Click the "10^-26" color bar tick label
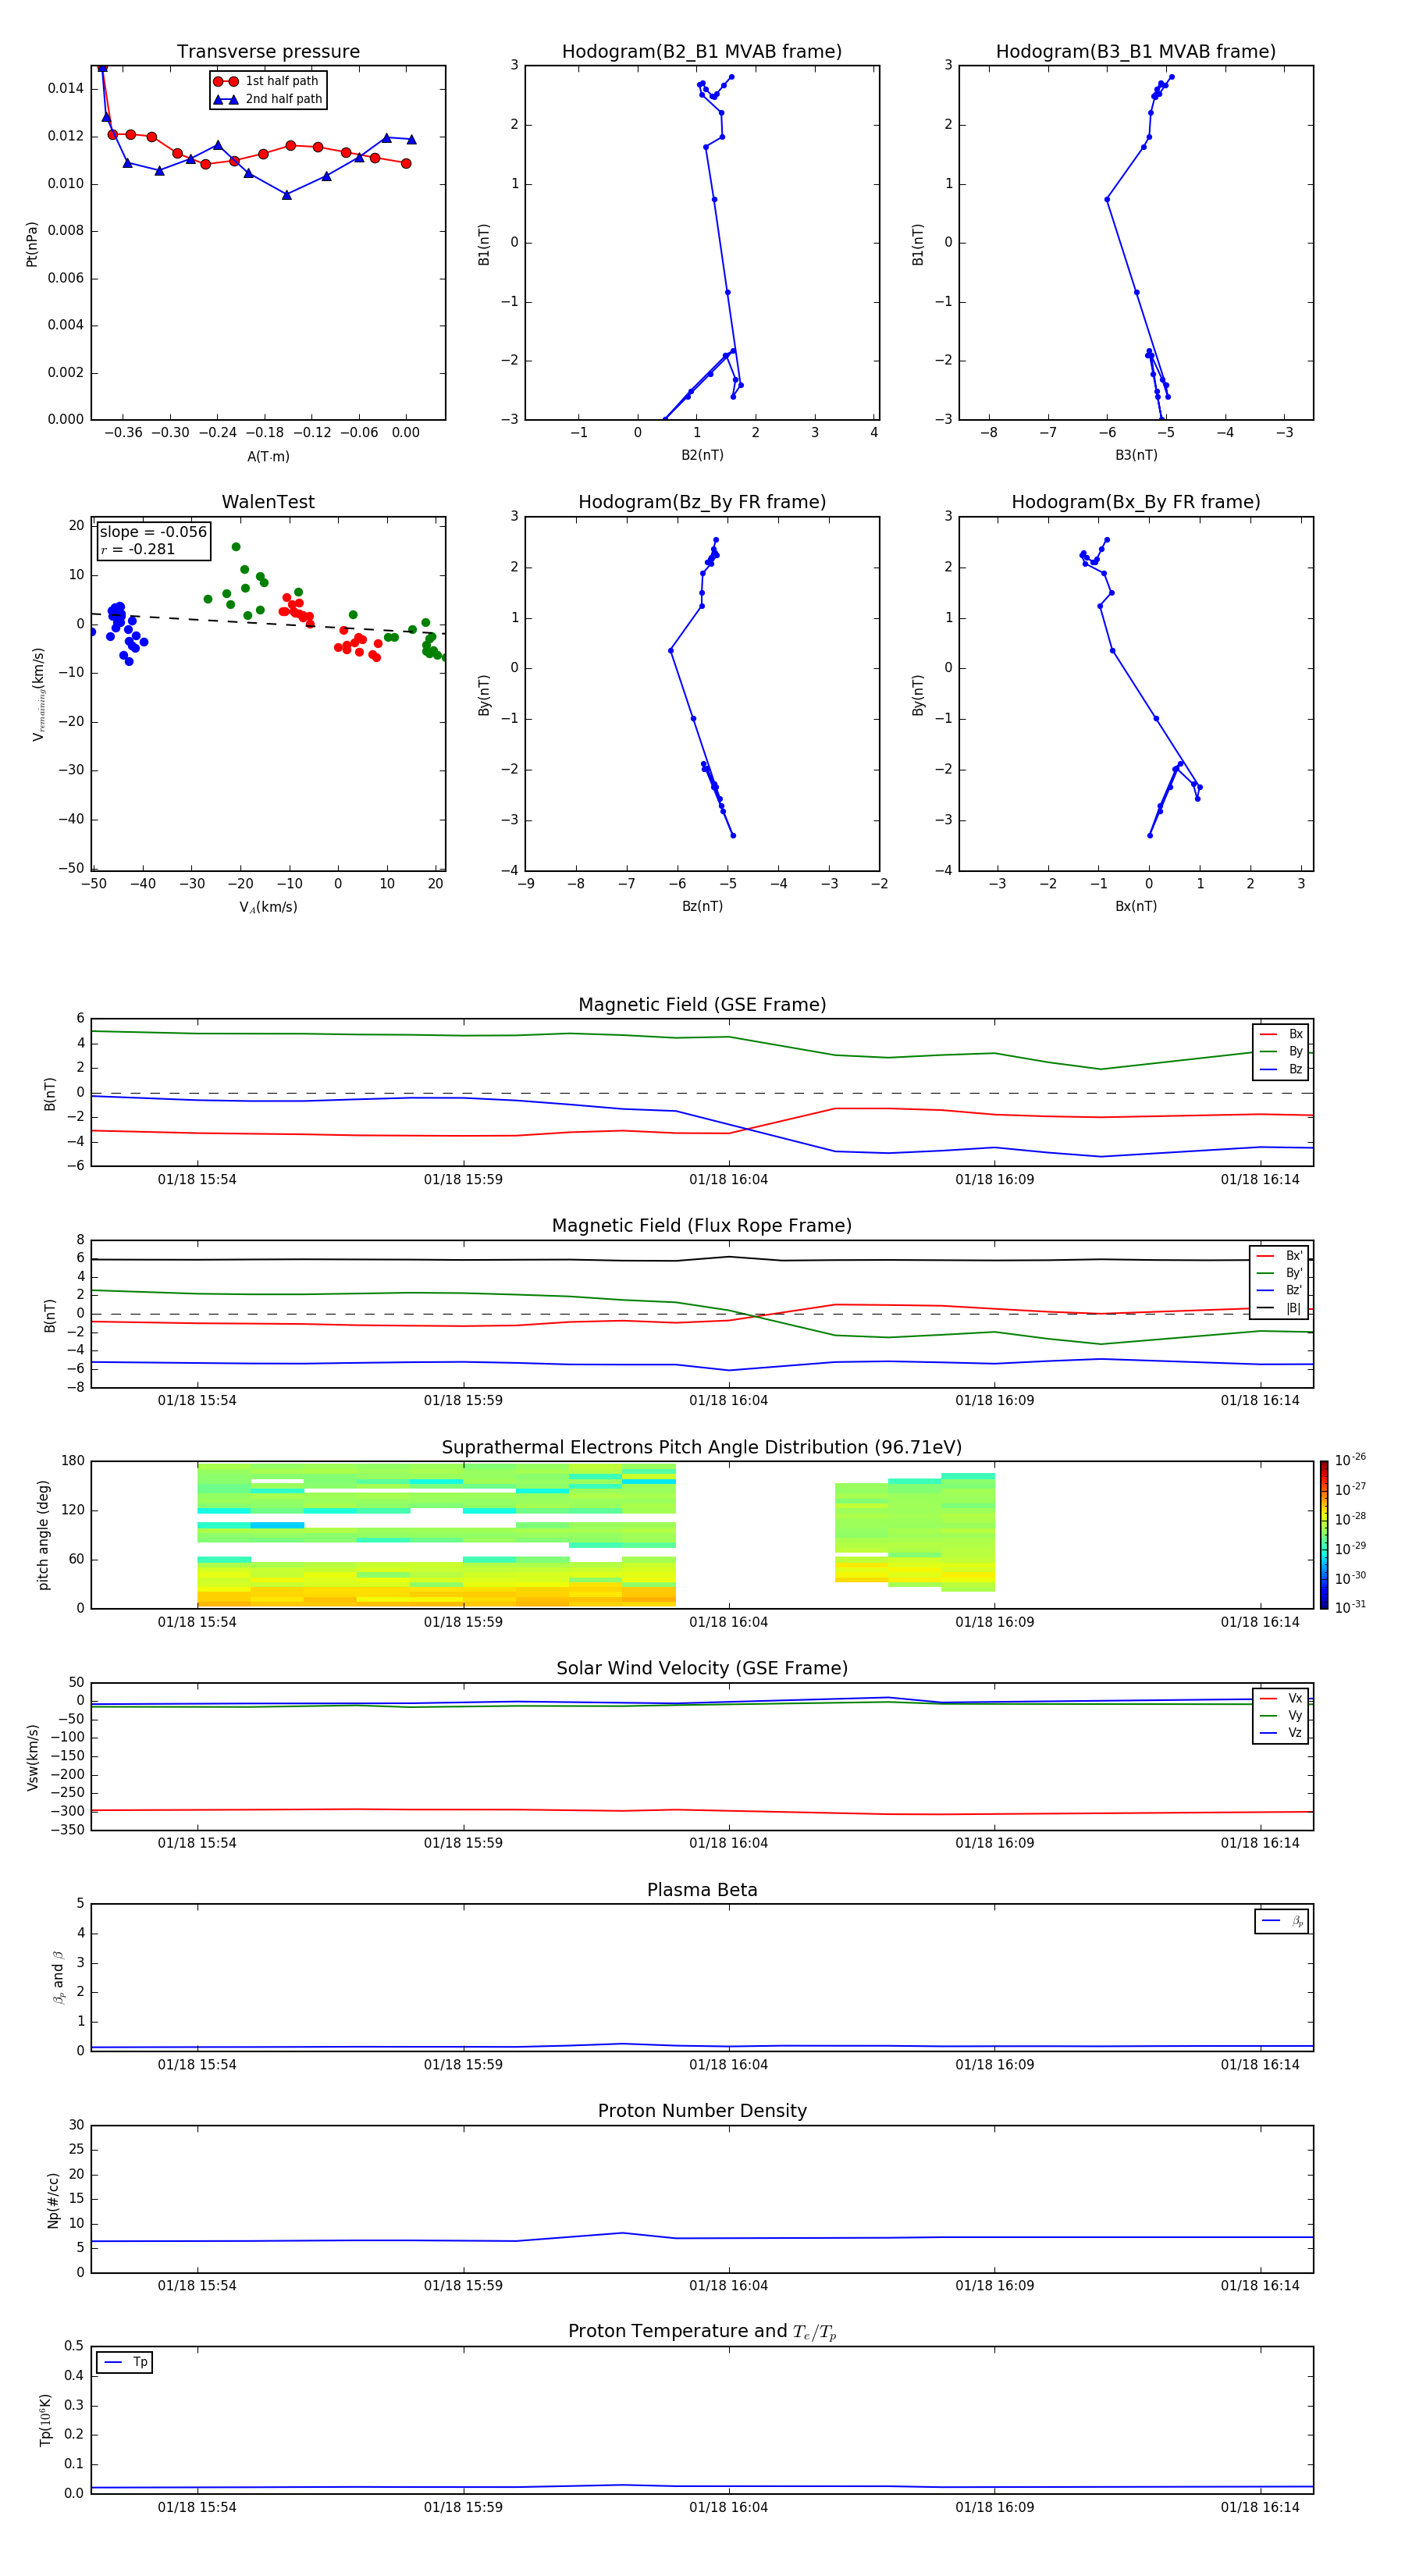Viewport: 1405px width, 2576px height. coord(1350,1460)
